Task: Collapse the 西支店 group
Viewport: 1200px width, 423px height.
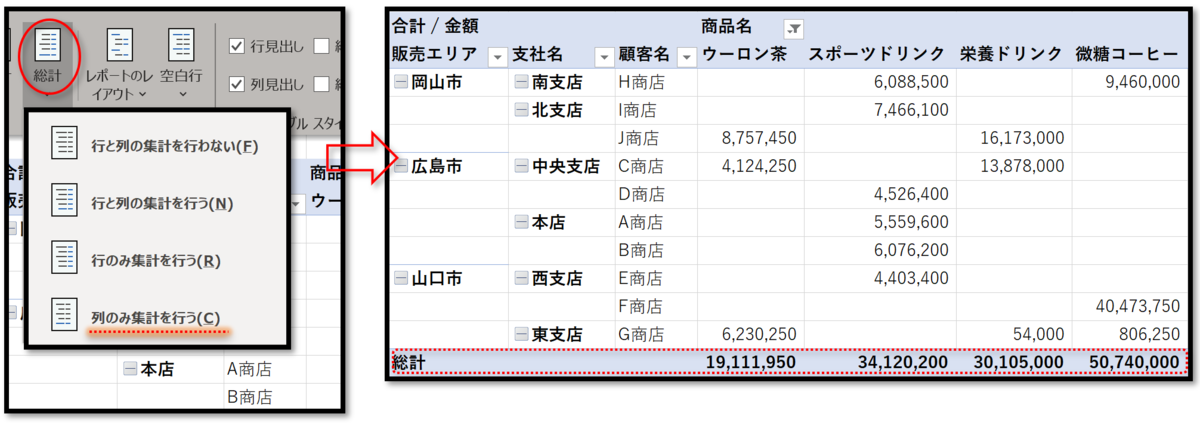Action: 521,278
